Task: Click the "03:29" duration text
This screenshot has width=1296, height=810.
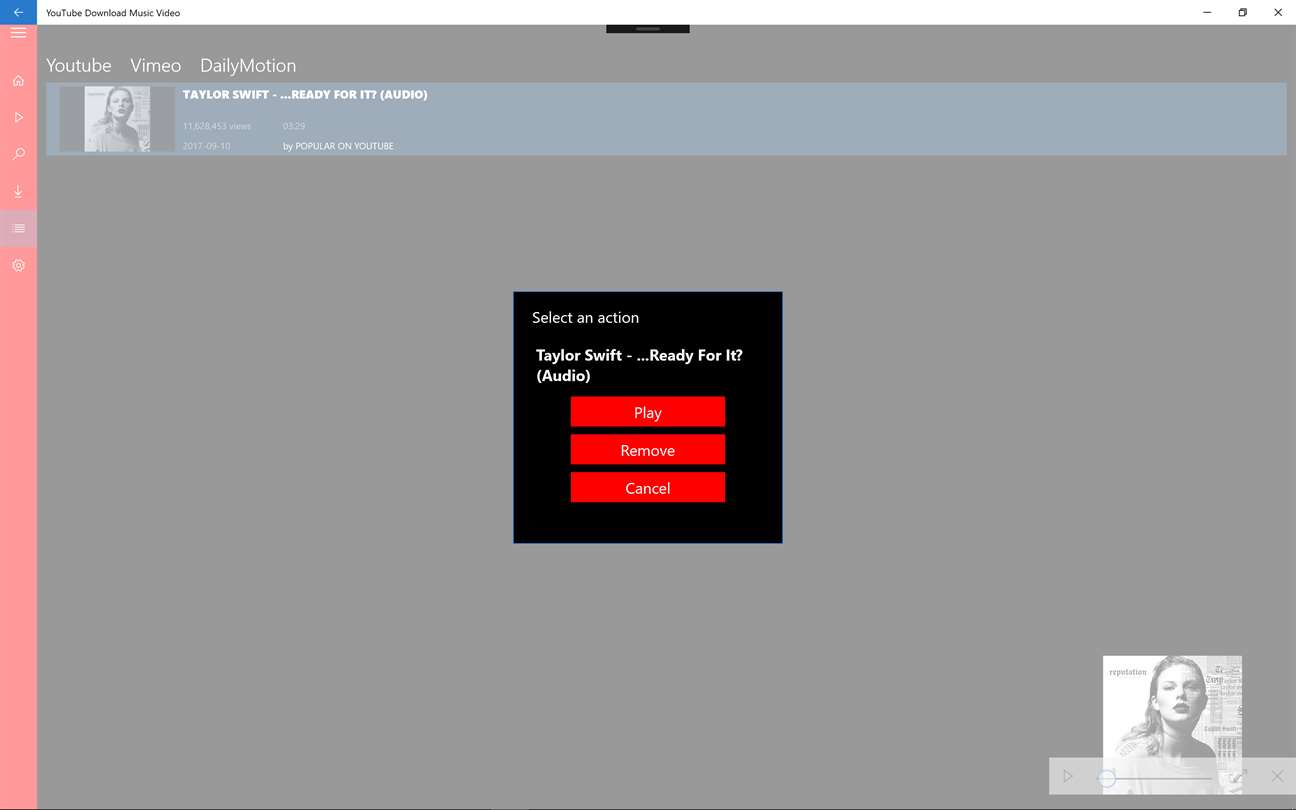Action: pos(294,126)
